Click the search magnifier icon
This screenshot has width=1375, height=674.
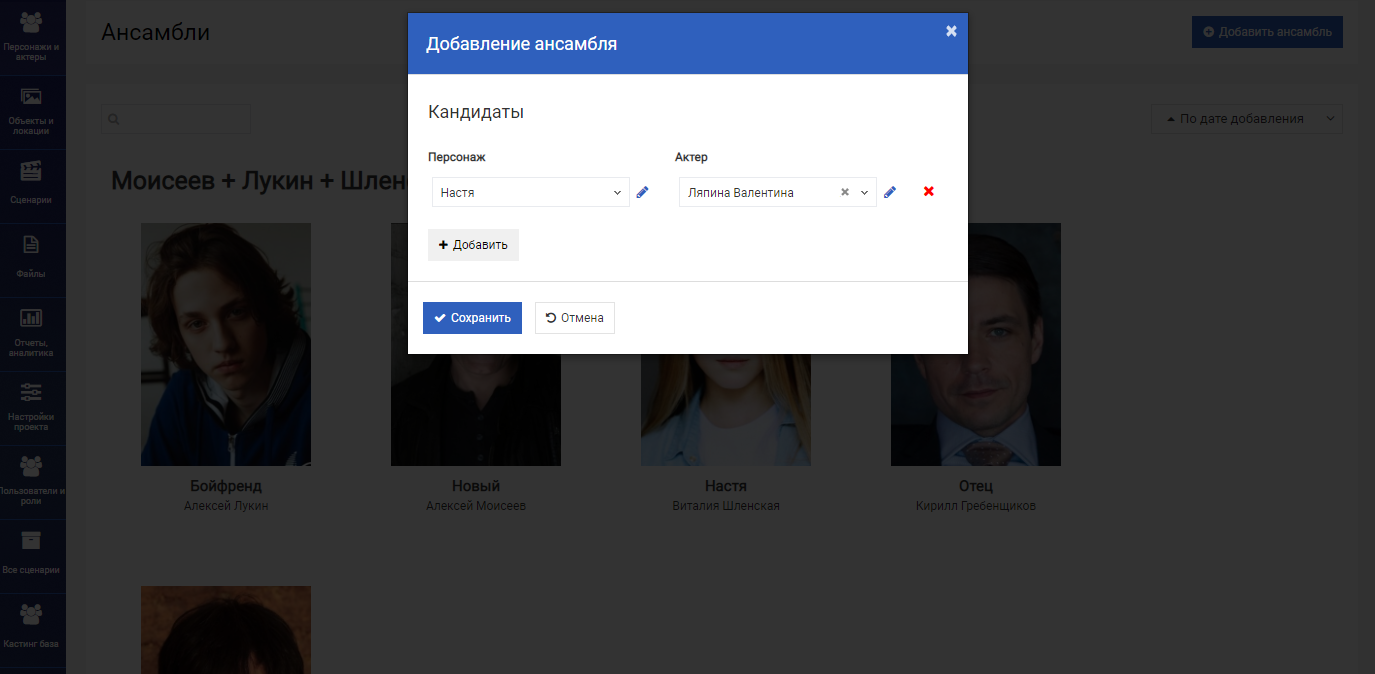pyautogui.click(x=114, y=119)
